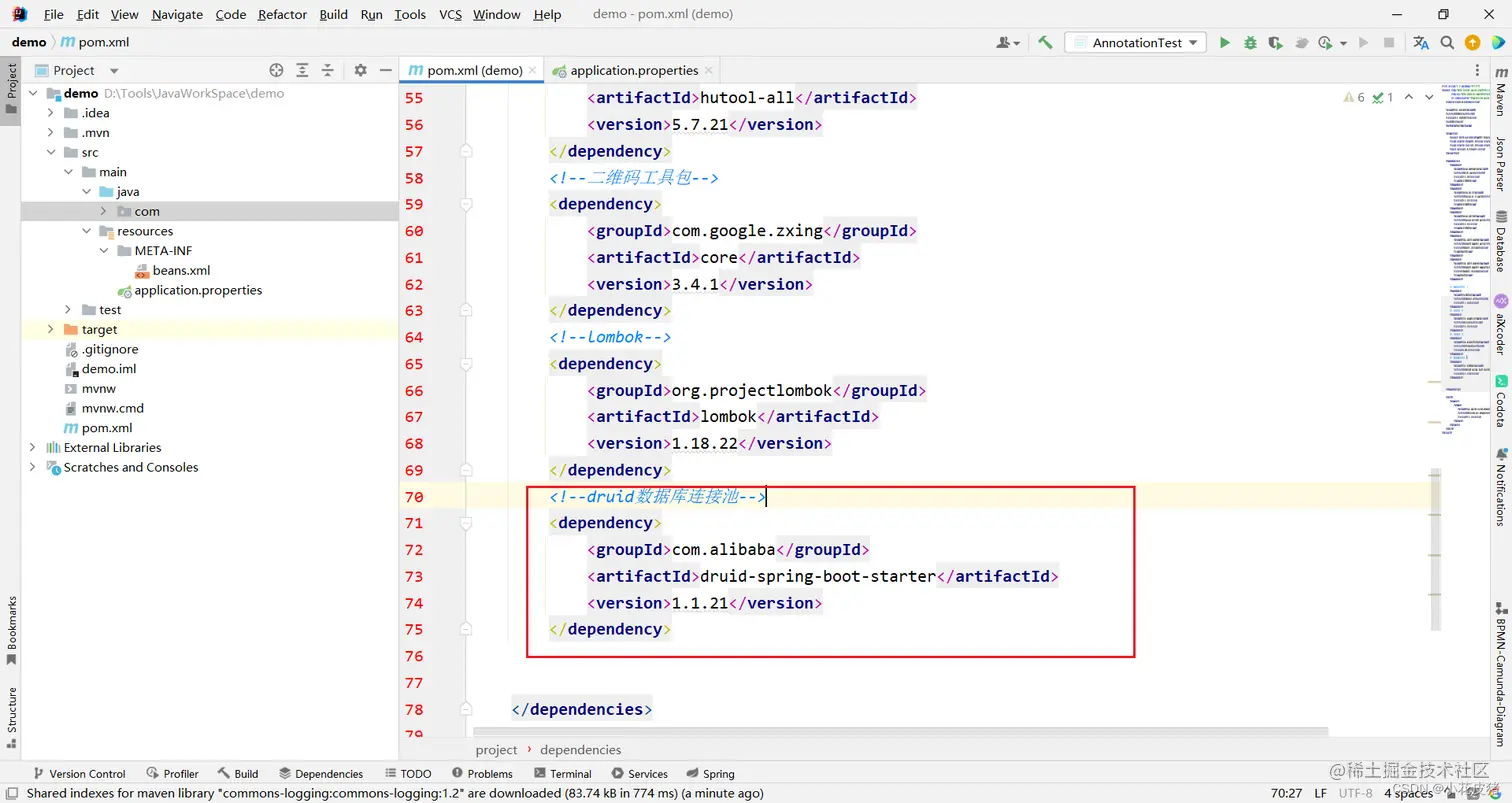Screen dimensions: 1512x803
Task: Collapse the src folder
Action: point(51,152)
